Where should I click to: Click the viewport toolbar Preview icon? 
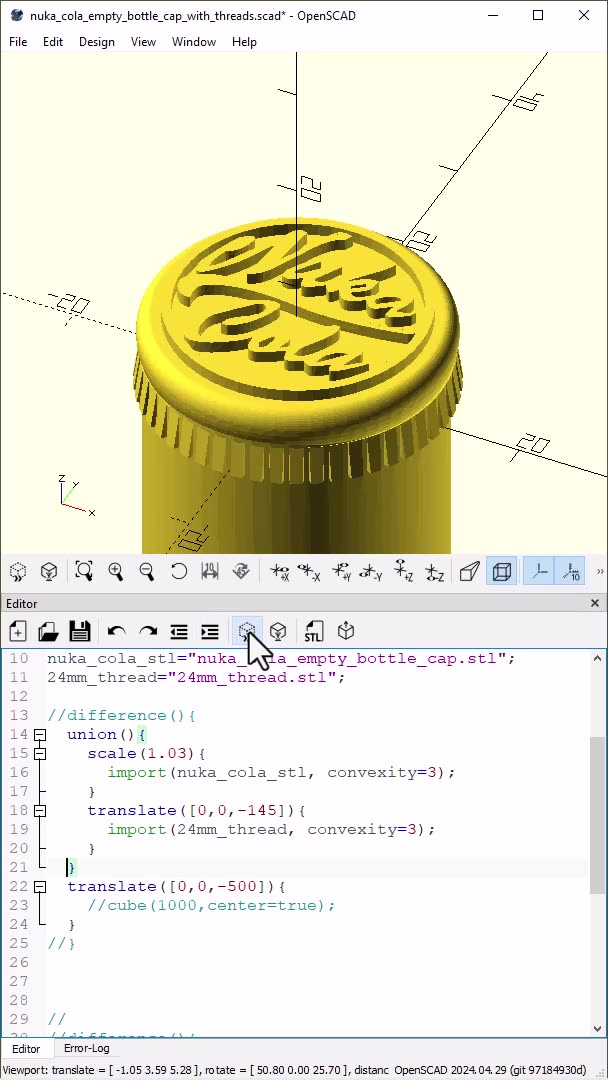point(18,572)
